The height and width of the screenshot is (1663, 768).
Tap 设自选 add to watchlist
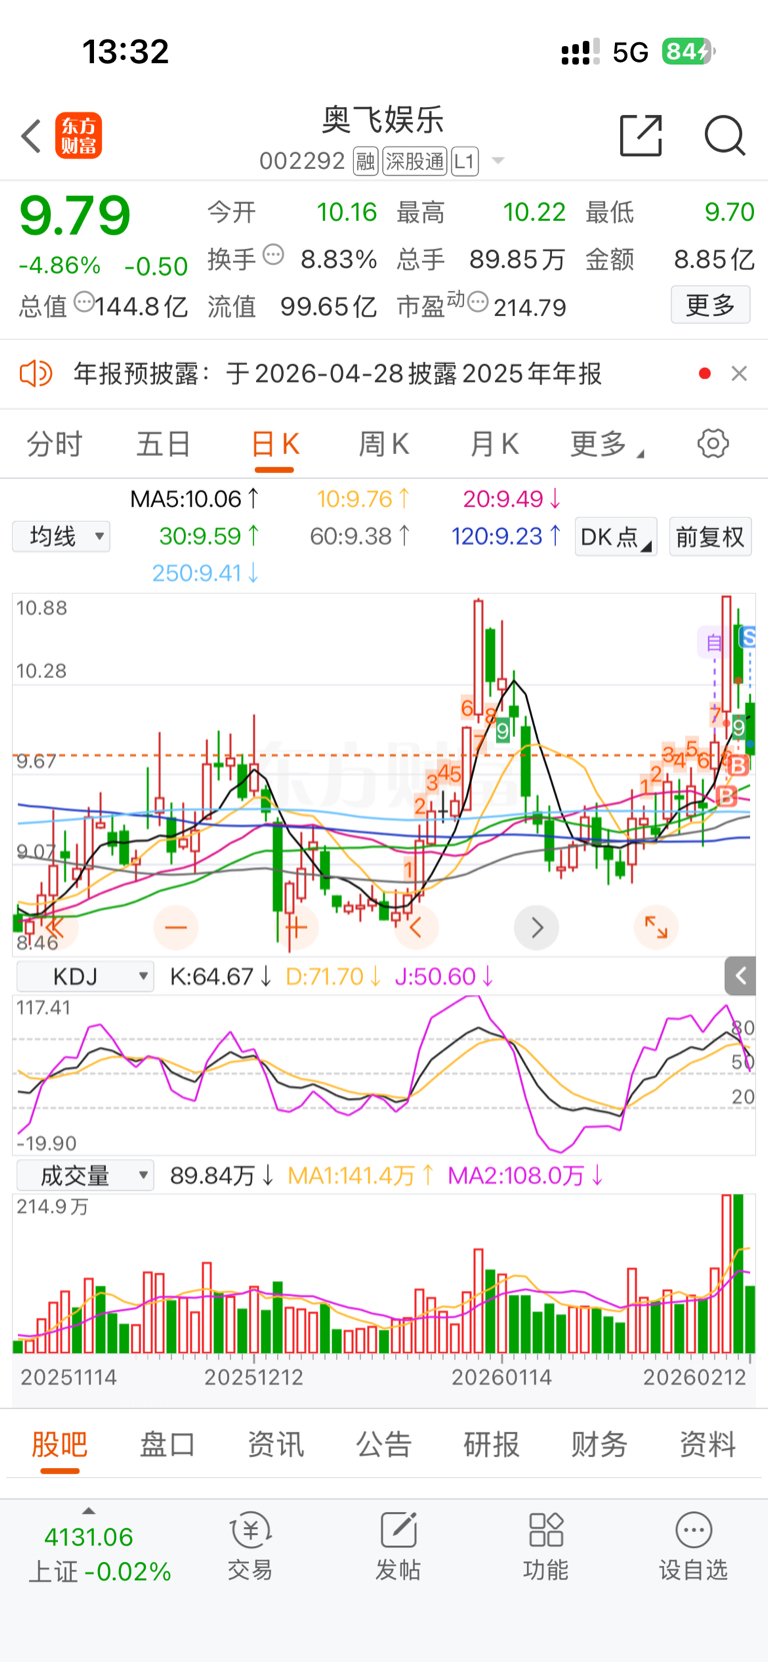(693, 1546)
